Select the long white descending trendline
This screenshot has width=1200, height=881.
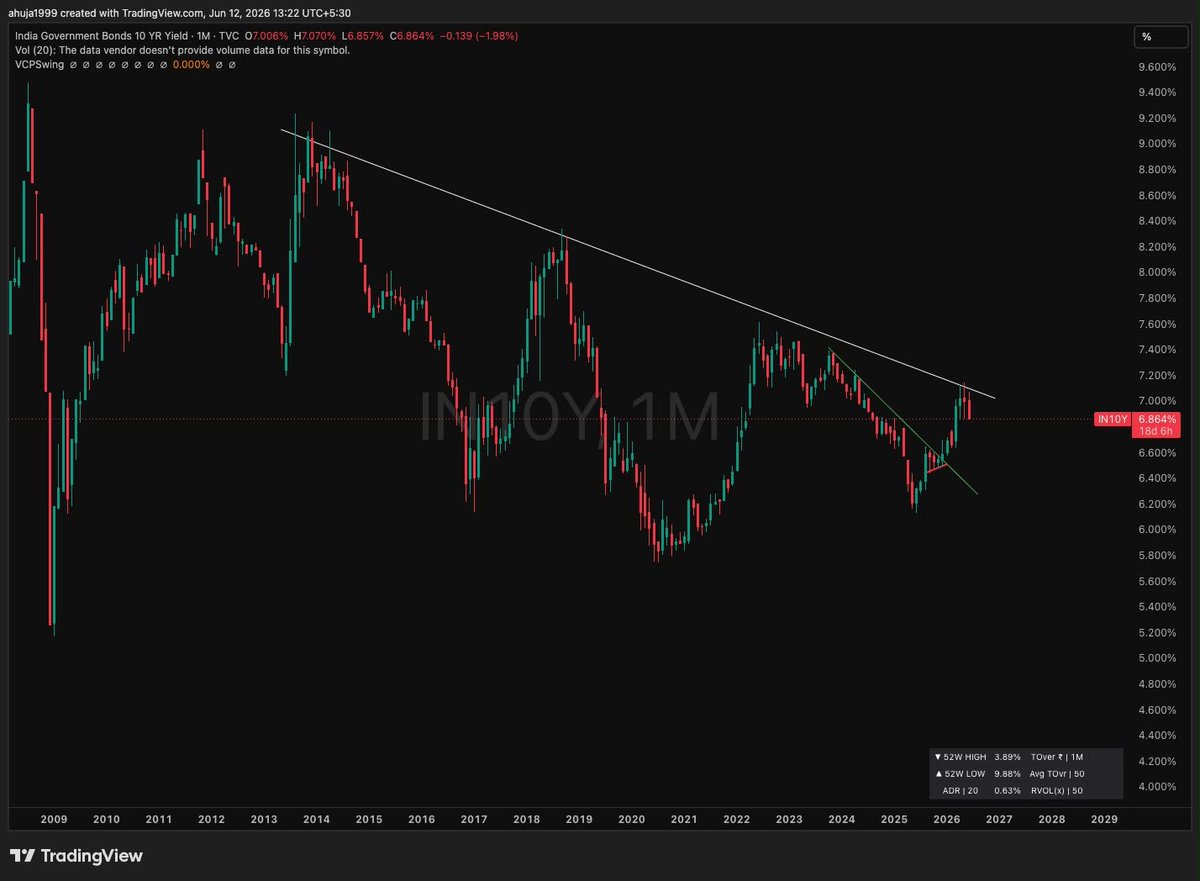point(638,264)
